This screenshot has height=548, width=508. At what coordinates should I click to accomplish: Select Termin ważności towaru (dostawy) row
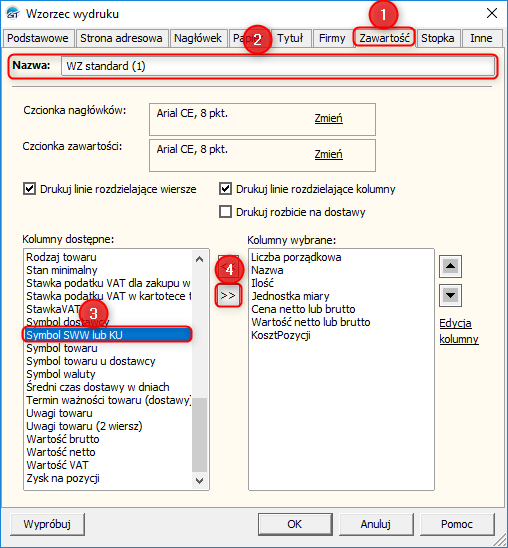point(108,400)
